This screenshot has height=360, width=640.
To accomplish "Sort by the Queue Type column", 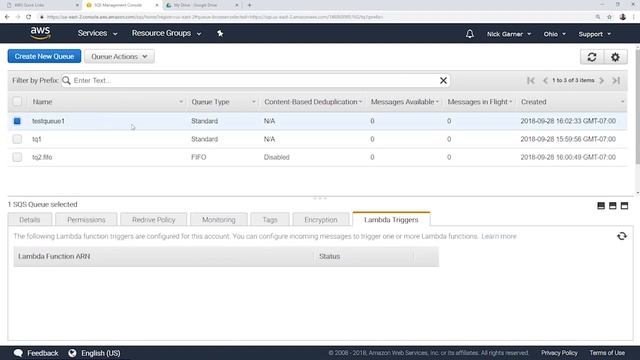I will [223, 102].
